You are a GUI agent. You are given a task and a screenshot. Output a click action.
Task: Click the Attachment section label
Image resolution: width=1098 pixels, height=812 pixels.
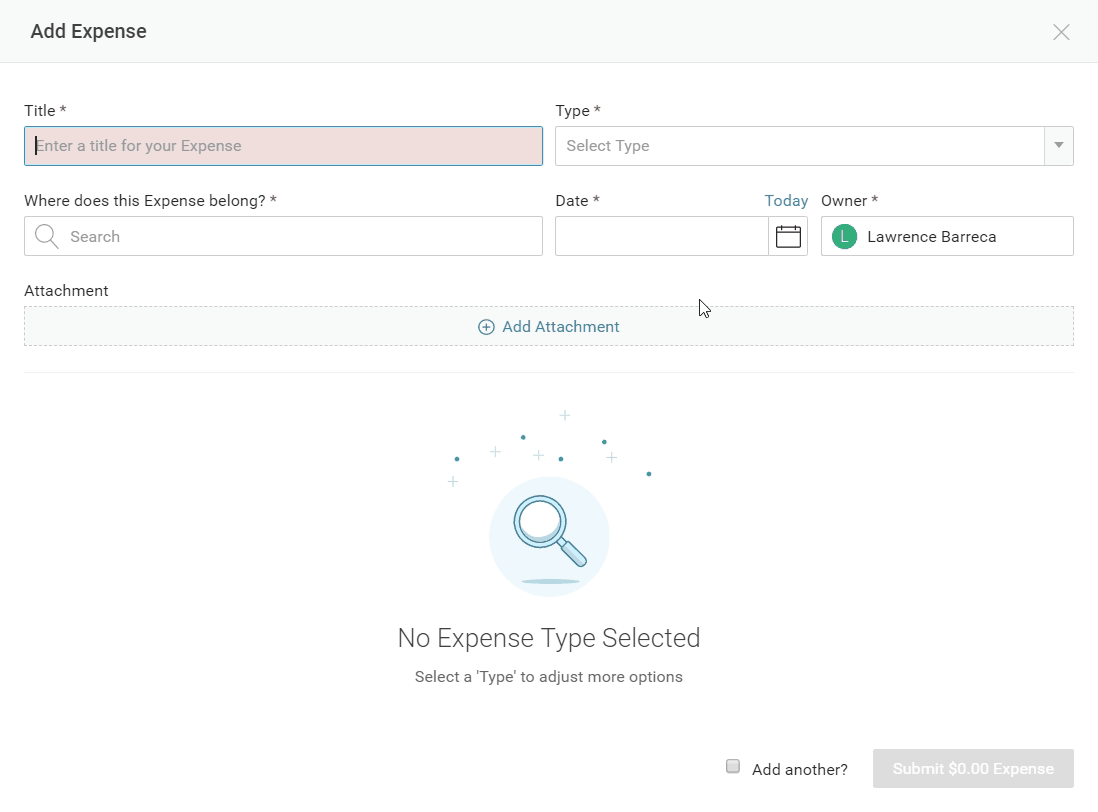pos(66,291)
